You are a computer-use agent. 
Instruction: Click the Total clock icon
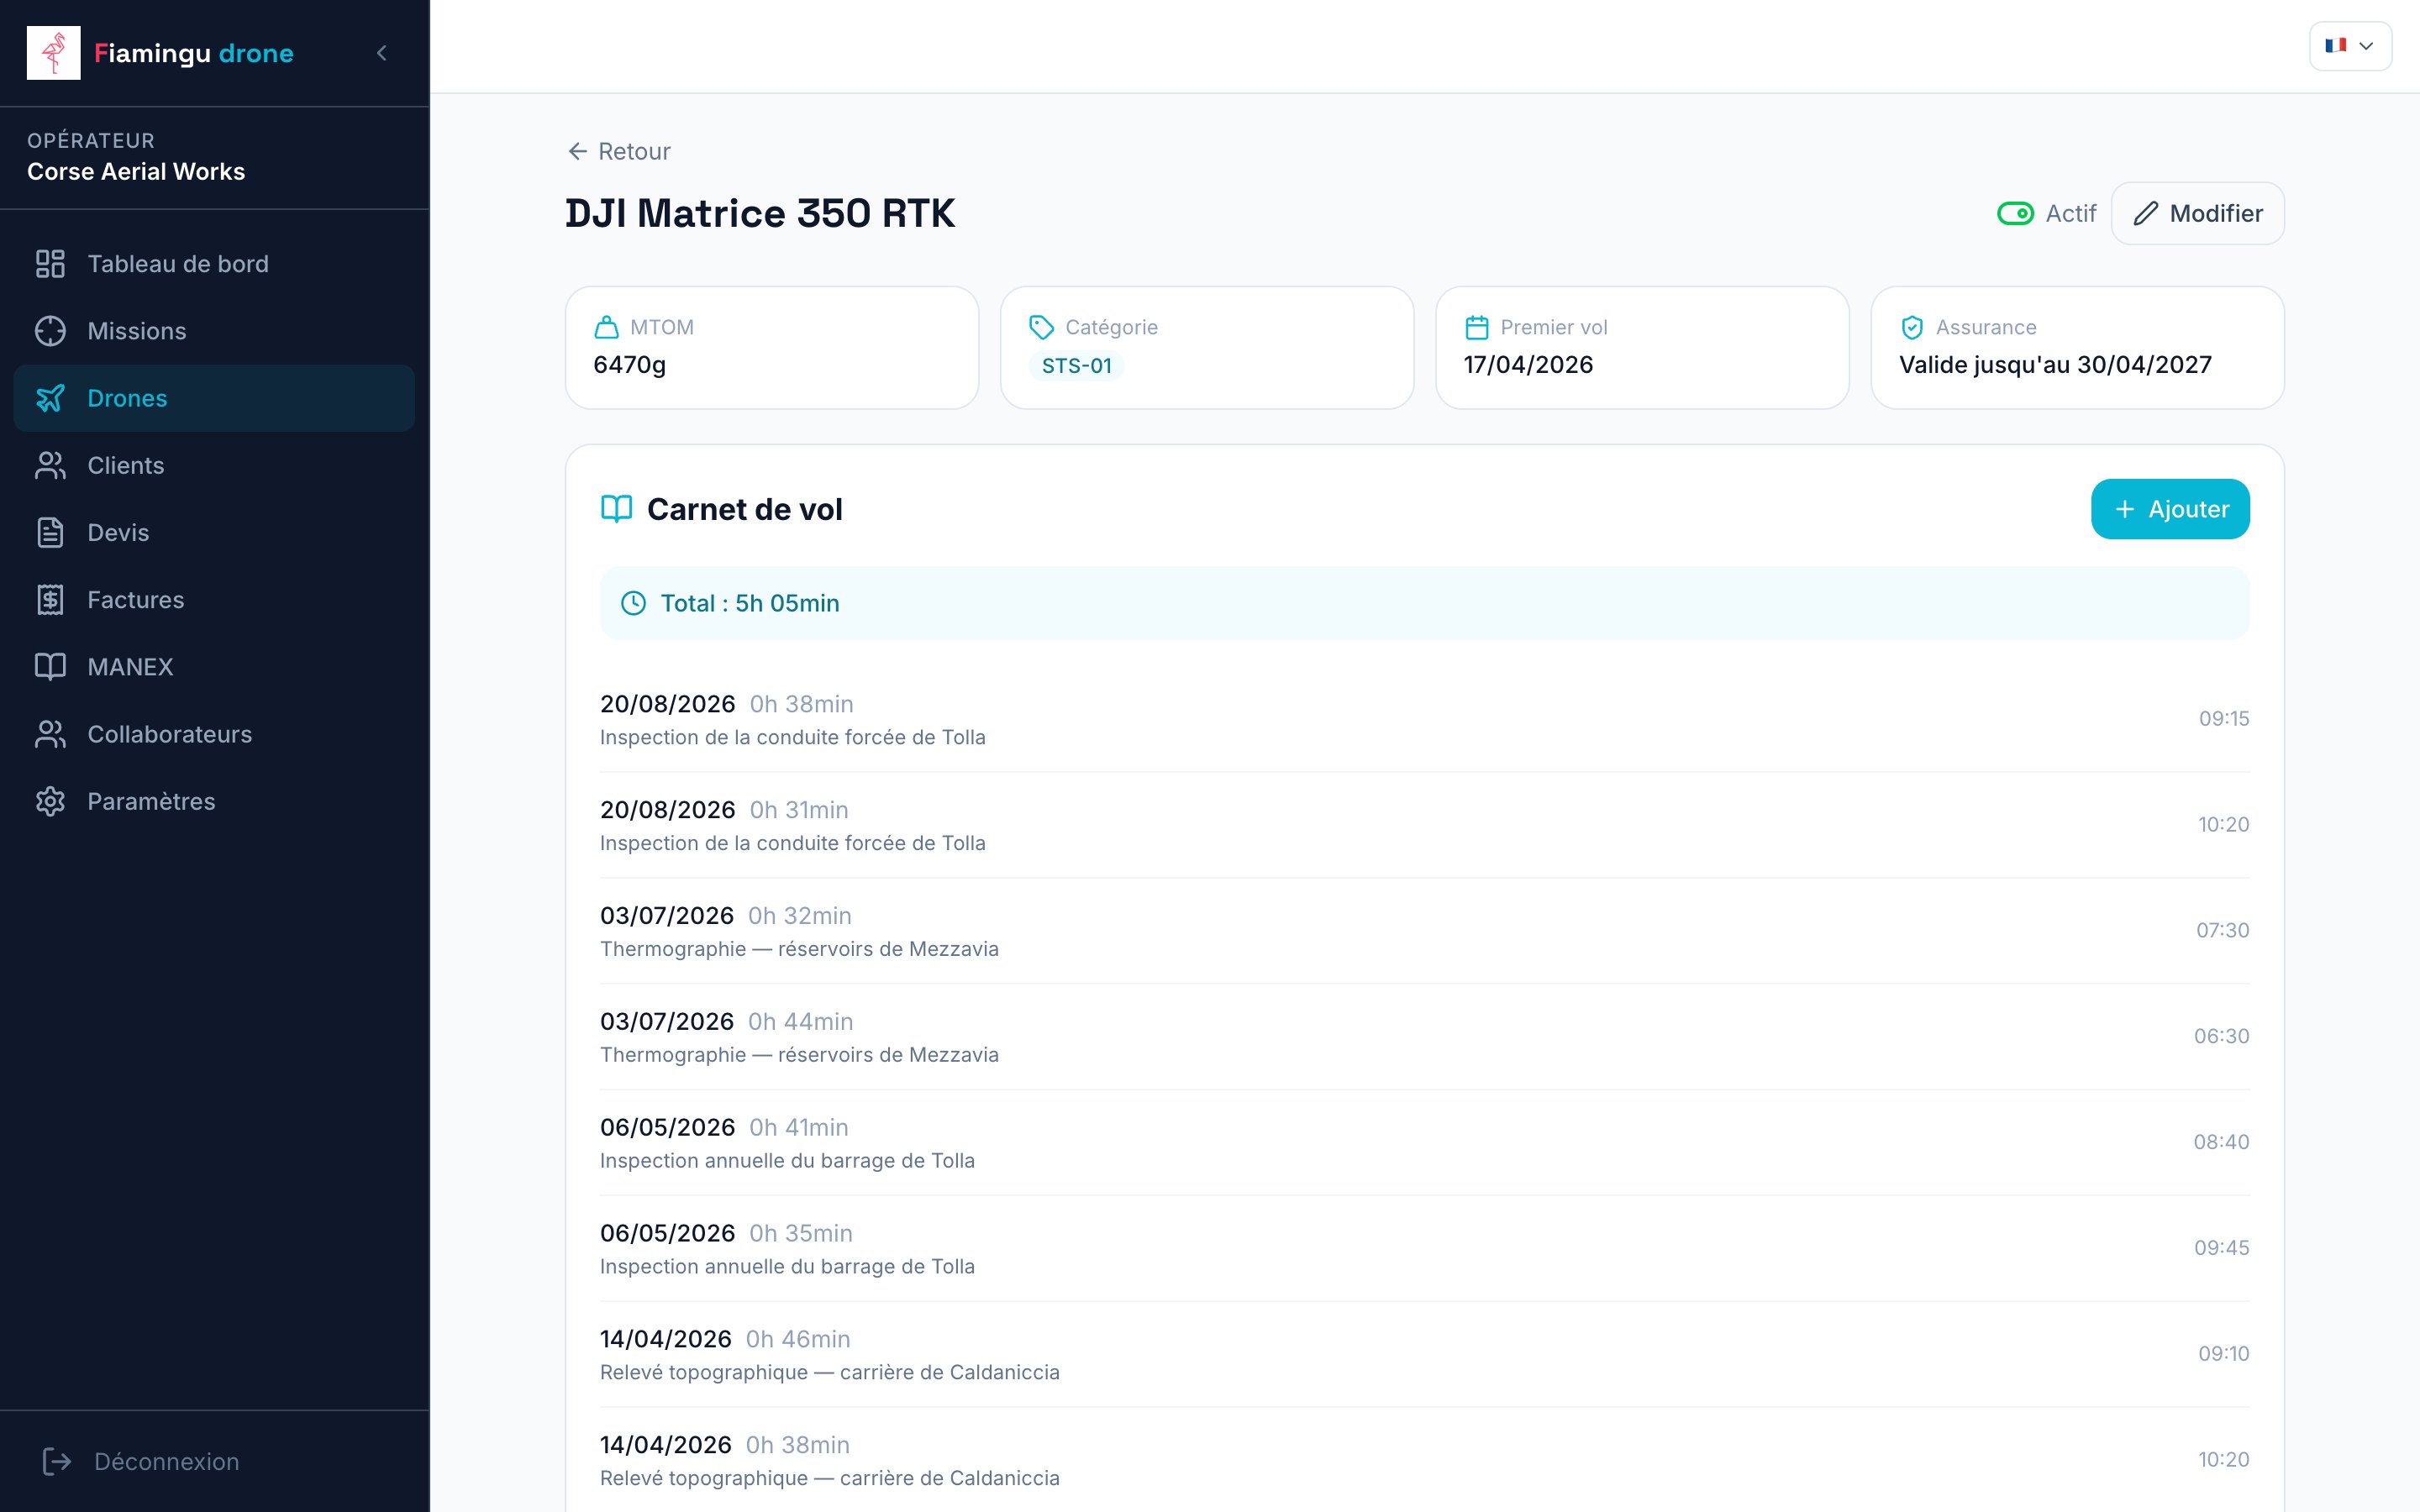tap(633, 603)
